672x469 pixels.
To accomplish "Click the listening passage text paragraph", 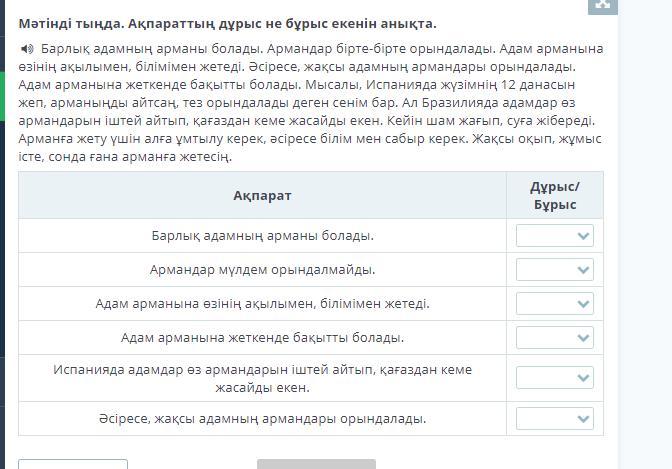I will pyautogui.click(x=310, y=103).
